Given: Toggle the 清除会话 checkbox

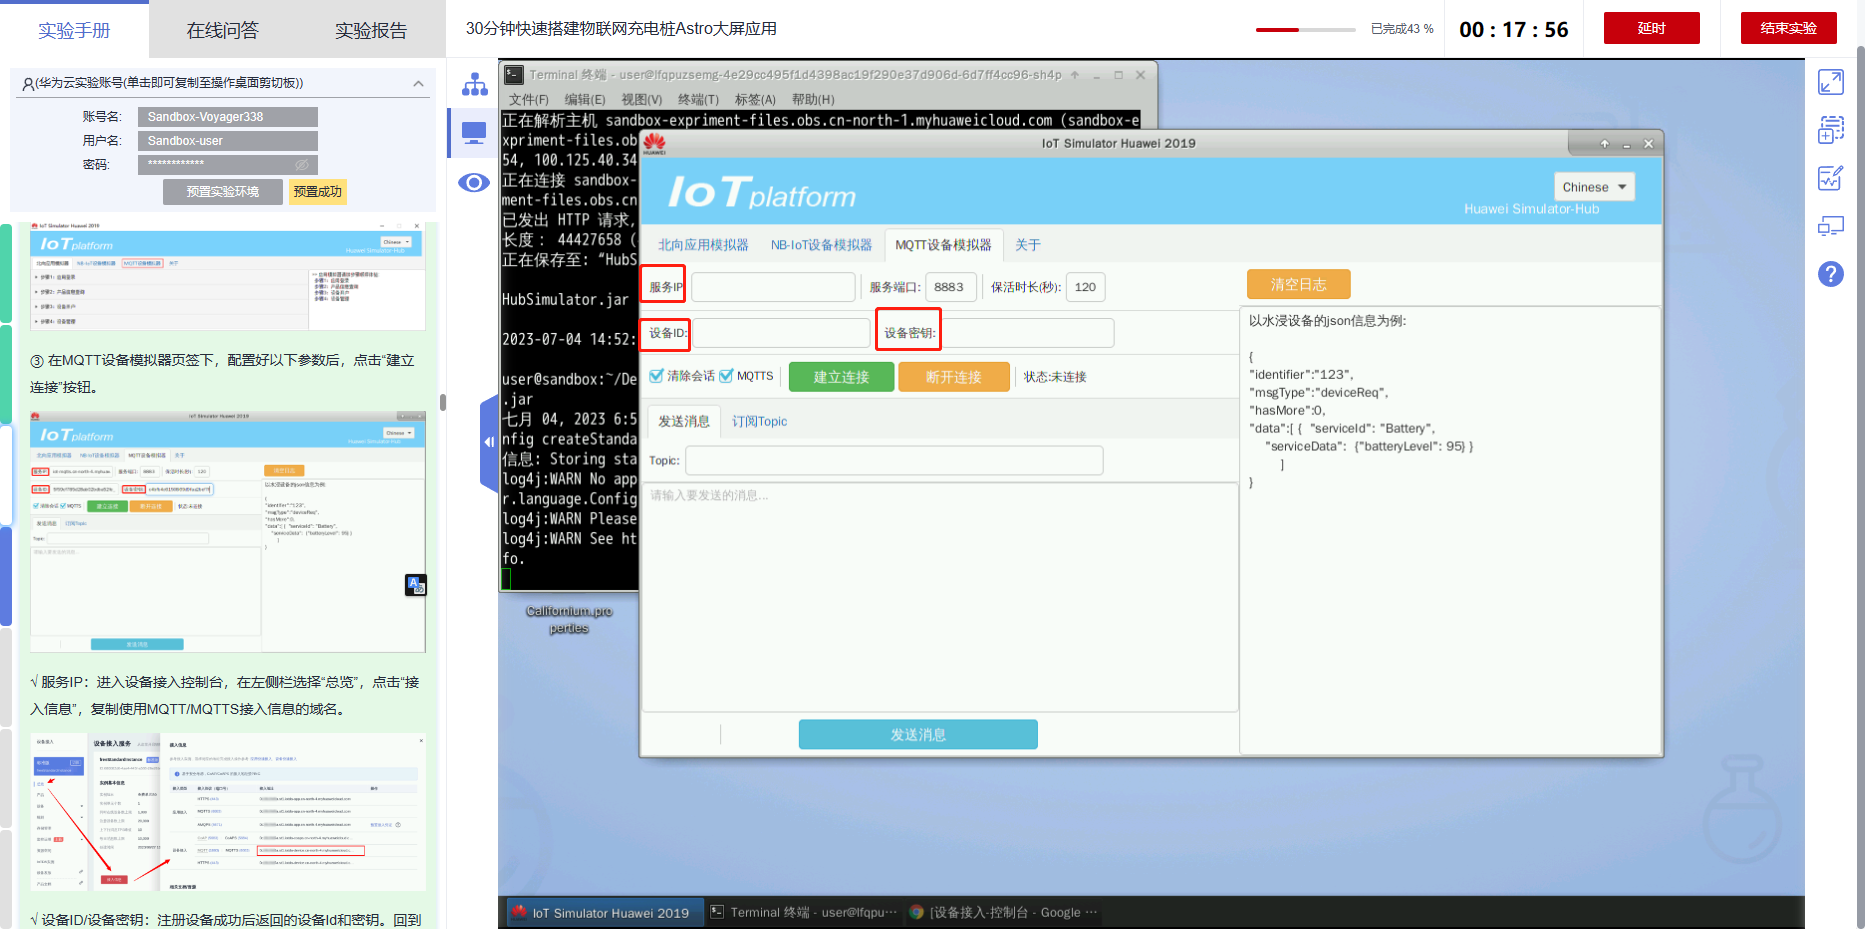Looking at the screenshot, I should 657,376.
